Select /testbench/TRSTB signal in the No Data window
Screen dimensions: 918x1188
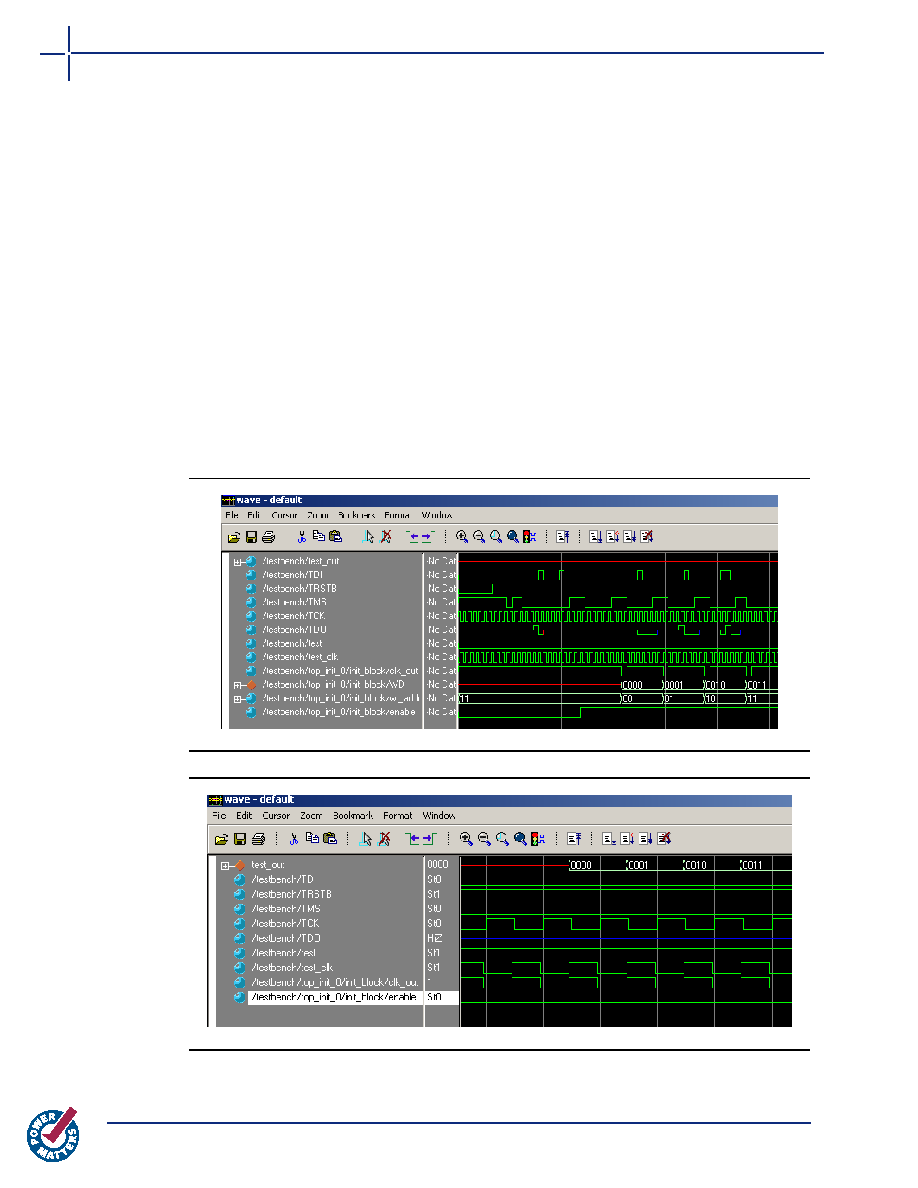299,589
